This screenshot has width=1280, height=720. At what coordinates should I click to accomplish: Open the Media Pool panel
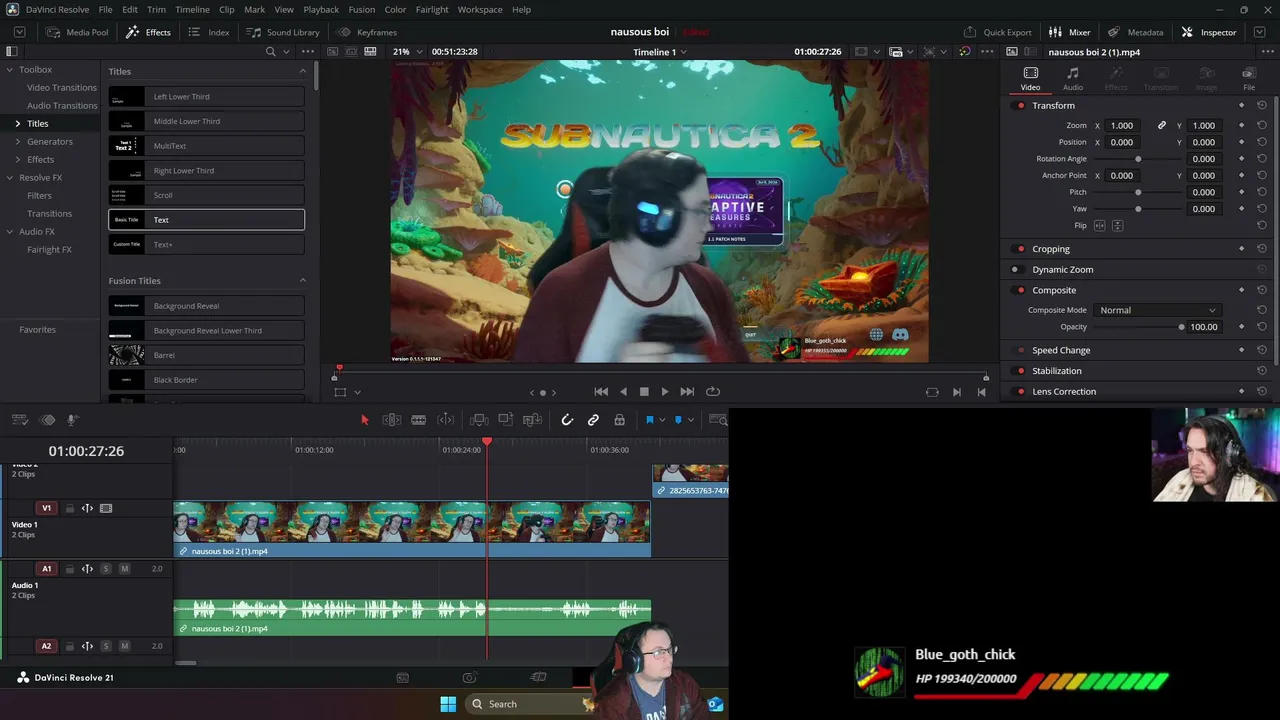pyautogui.click(x=77, y=32)
